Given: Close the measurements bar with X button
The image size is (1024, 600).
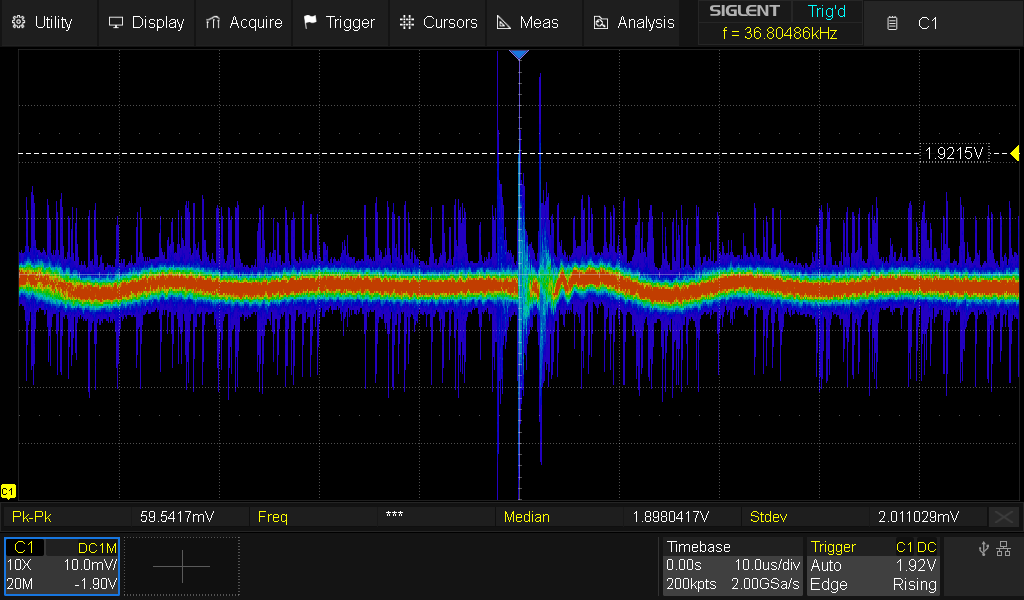Looking at the screenshot, I should click(1003, 517).
